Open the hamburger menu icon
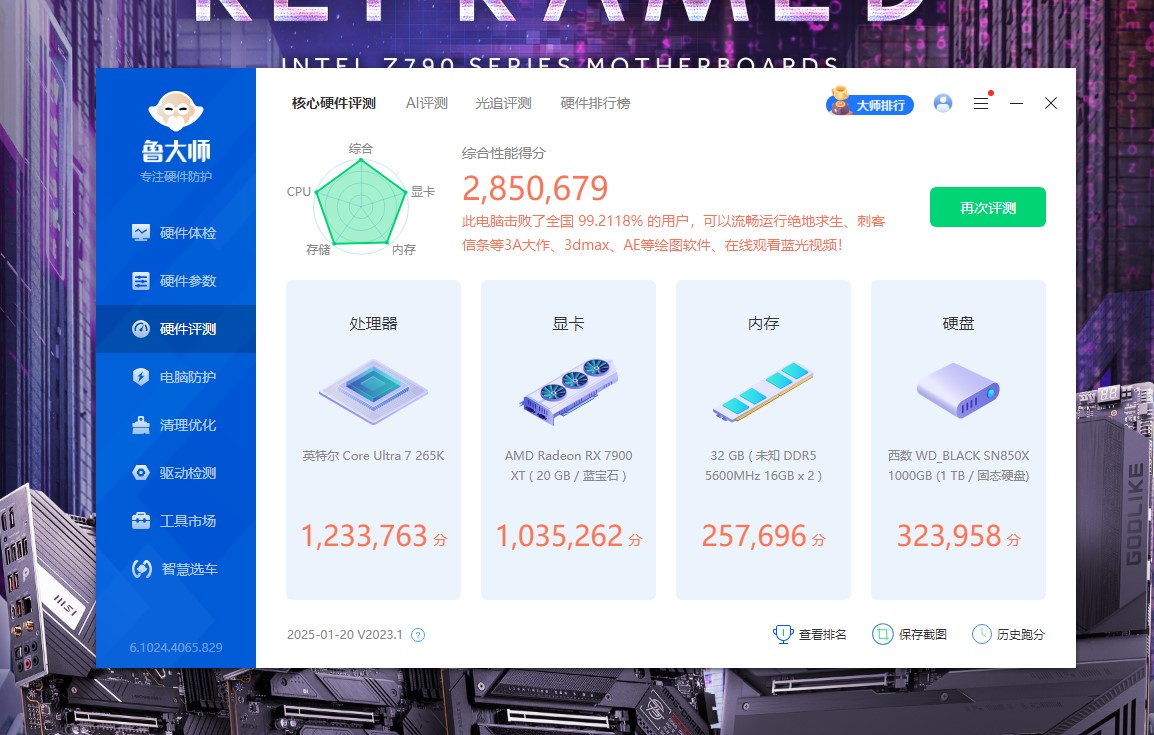Screen dimensions: 1154x735 981,104
